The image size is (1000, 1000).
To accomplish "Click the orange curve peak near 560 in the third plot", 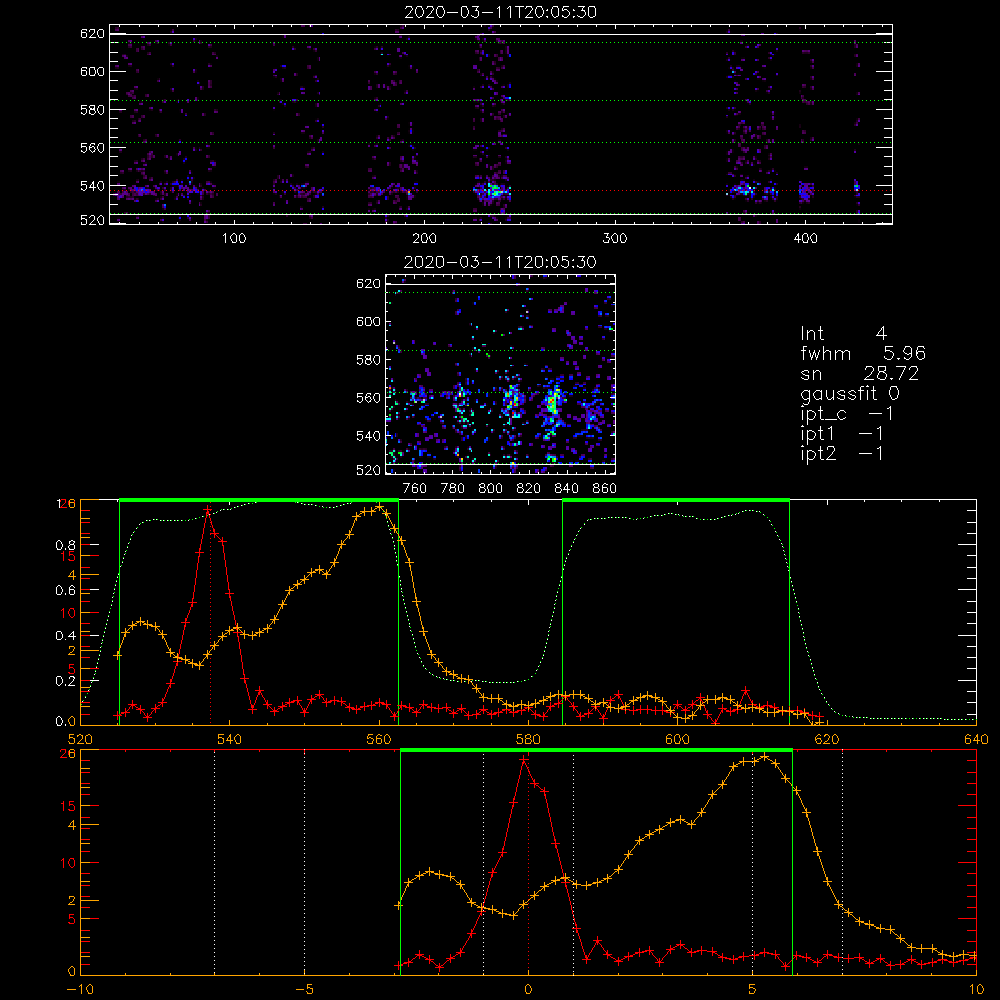I will (379, 506).
